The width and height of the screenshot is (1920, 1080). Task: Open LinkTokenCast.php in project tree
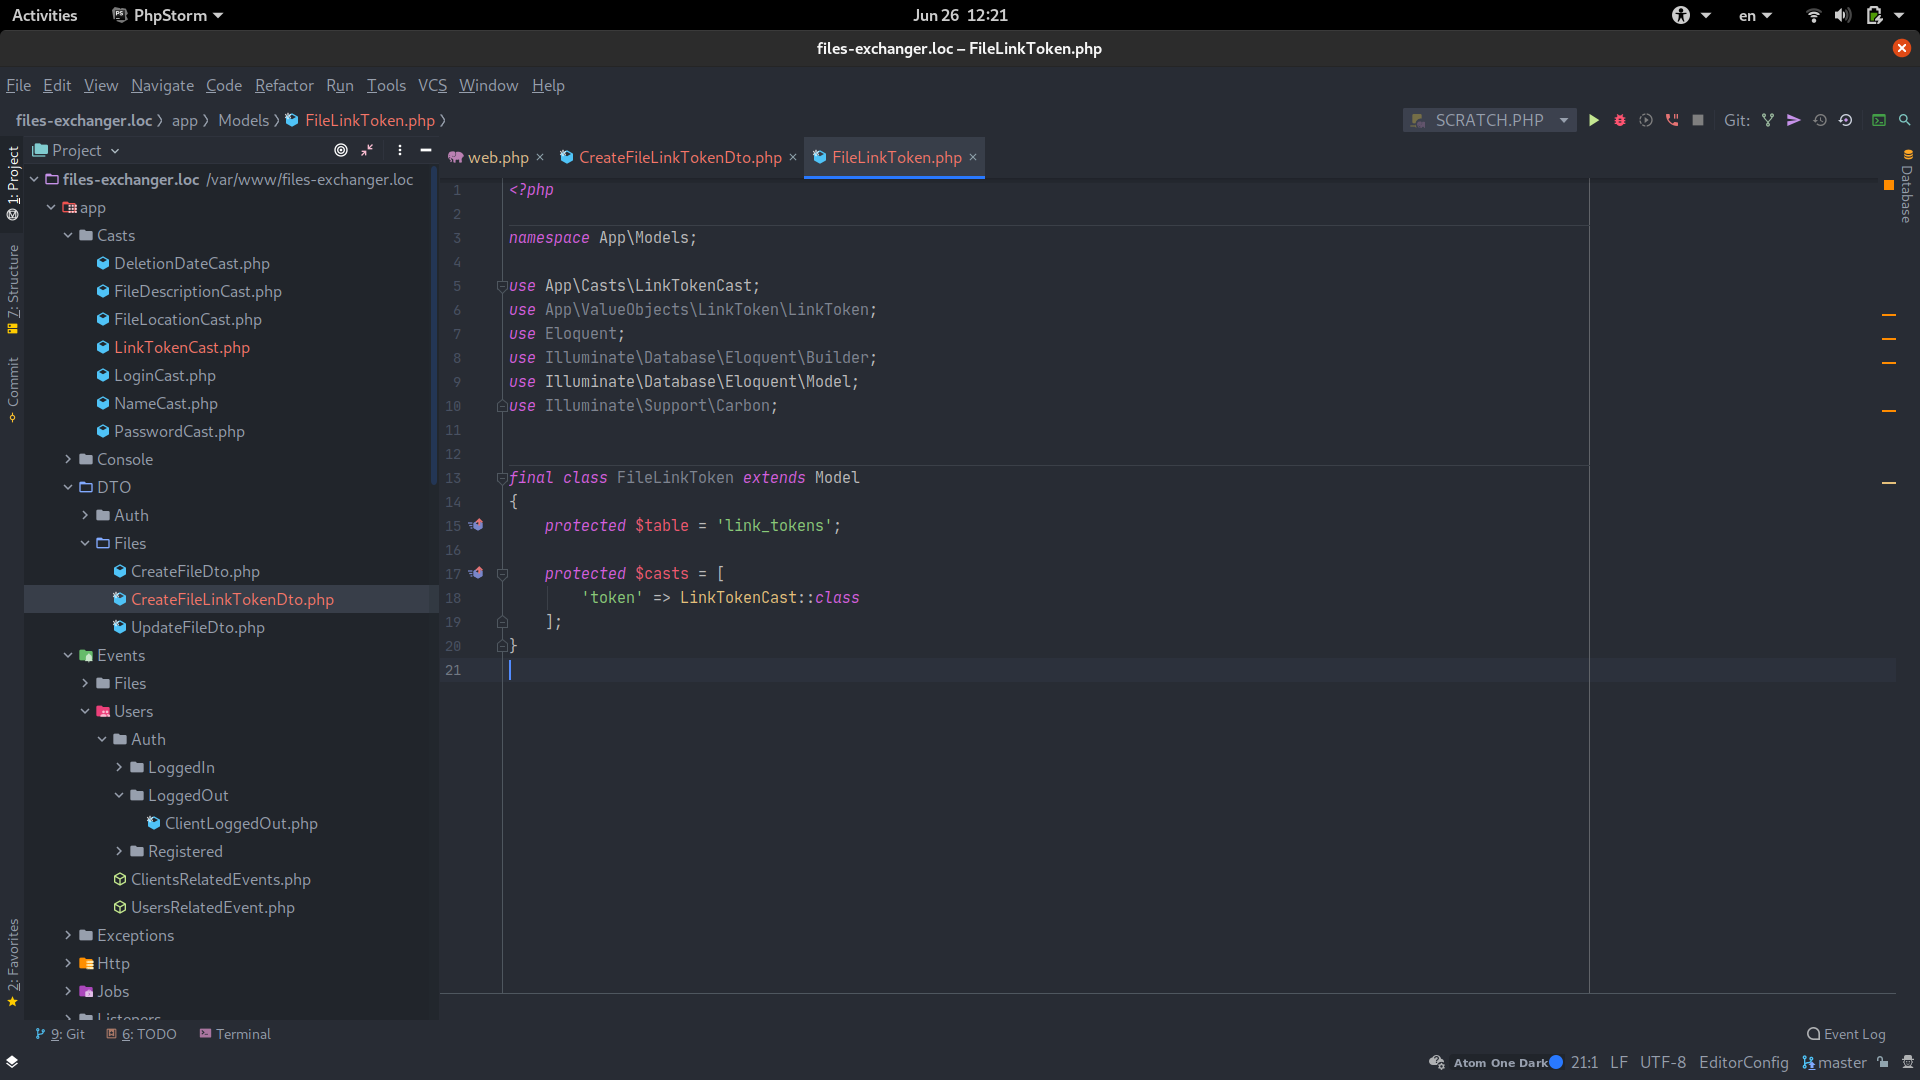click(181, 347)
